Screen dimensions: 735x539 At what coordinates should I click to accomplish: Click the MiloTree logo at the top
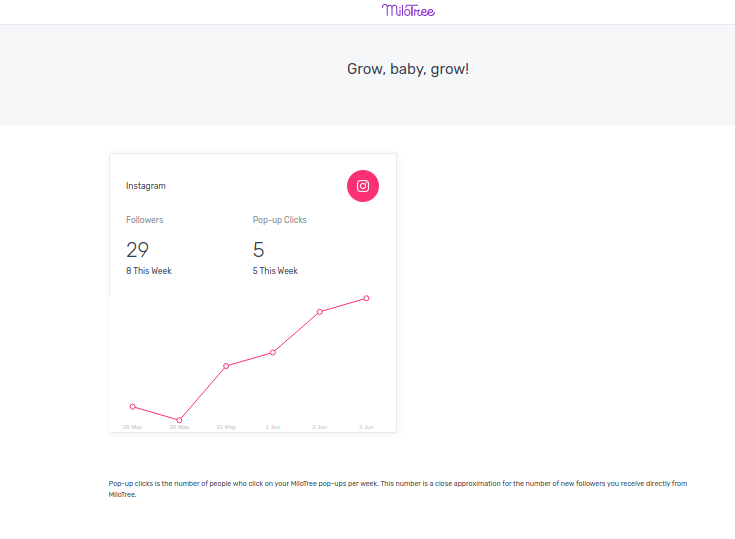click(408, 10)
